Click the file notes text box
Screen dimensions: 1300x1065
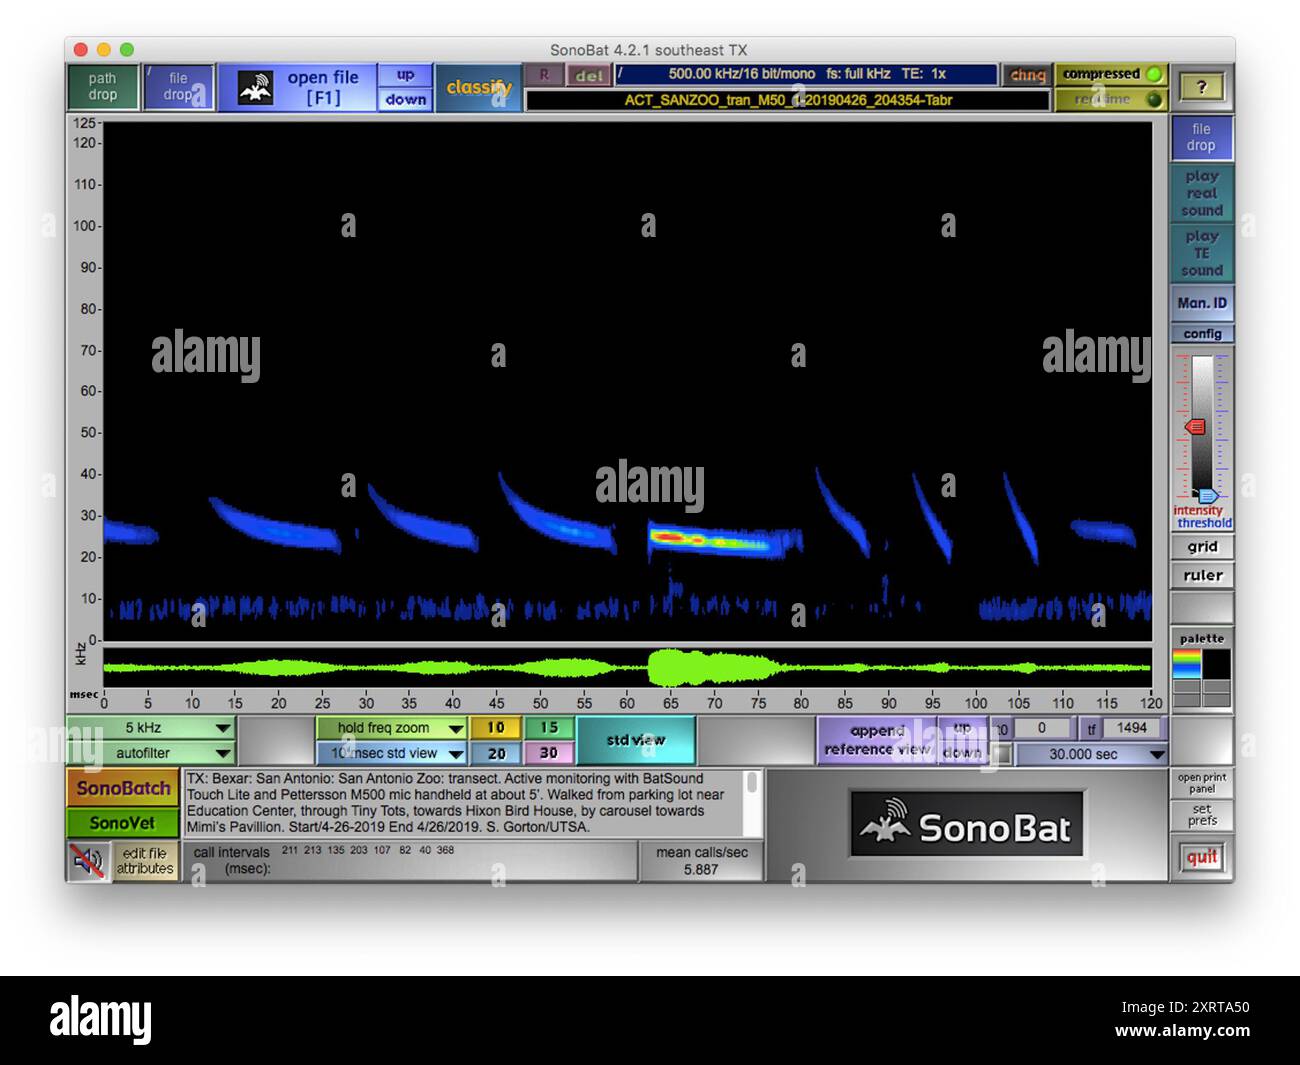464,803
